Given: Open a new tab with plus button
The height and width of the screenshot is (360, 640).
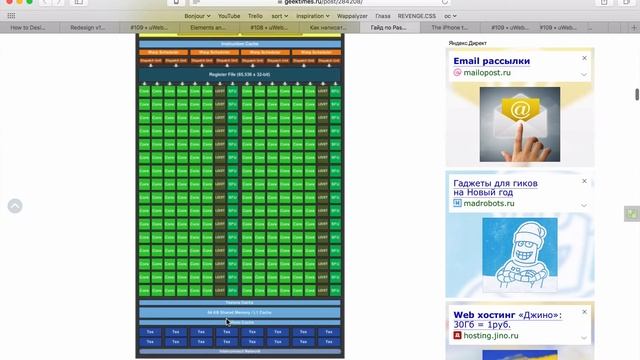Looking at the screenshot, I should pos(634,28).
